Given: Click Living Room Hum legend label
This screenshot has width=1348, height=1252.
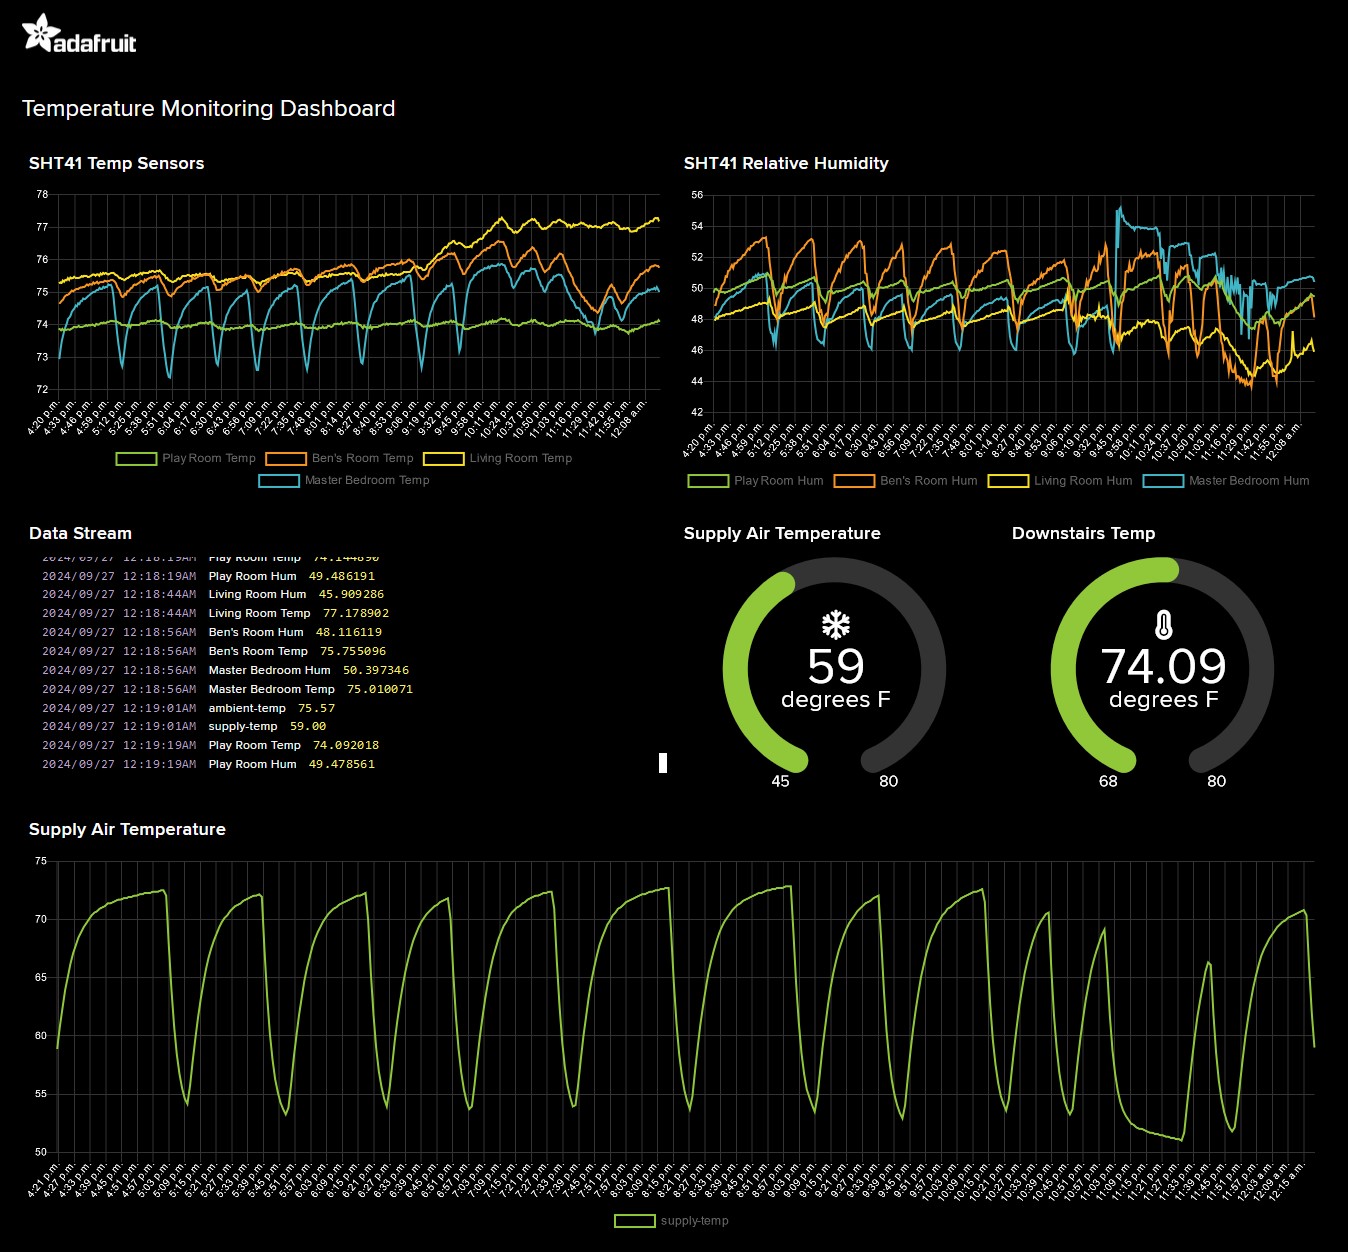Looking at the screenshot, I should [x=1083, y=481].
